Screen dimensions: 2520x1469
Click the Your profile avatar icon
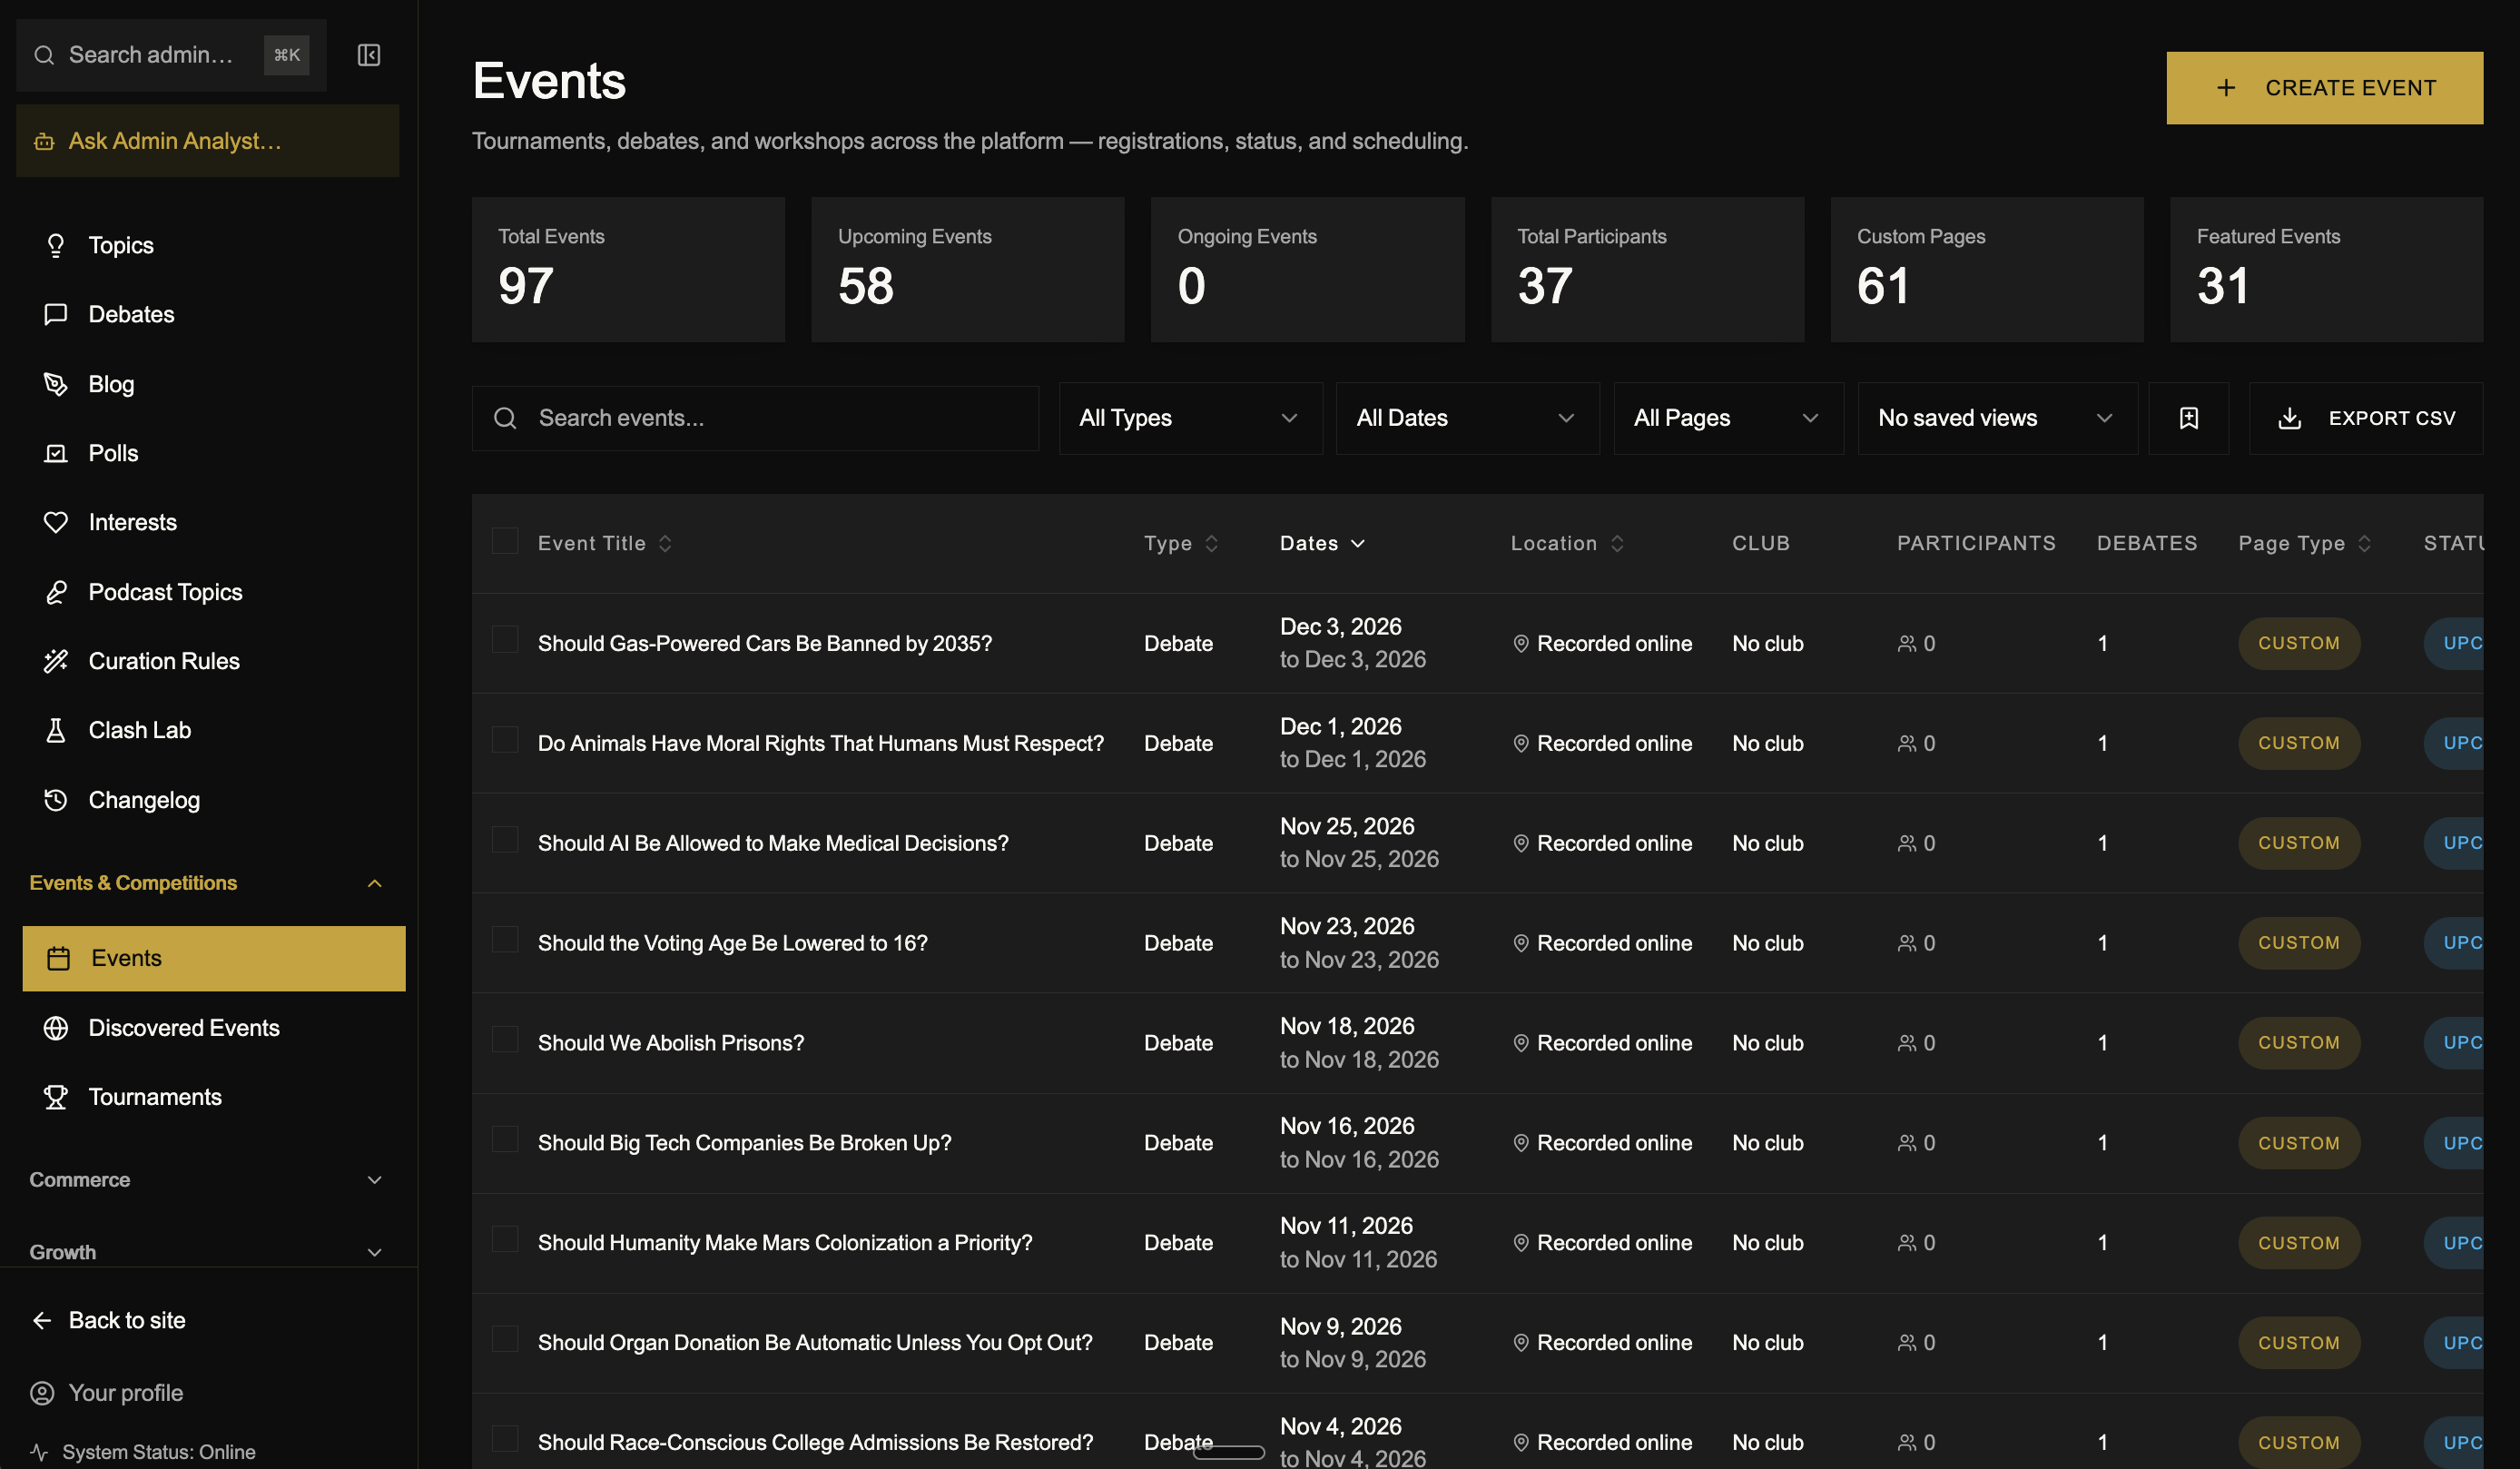(42, 1393)
